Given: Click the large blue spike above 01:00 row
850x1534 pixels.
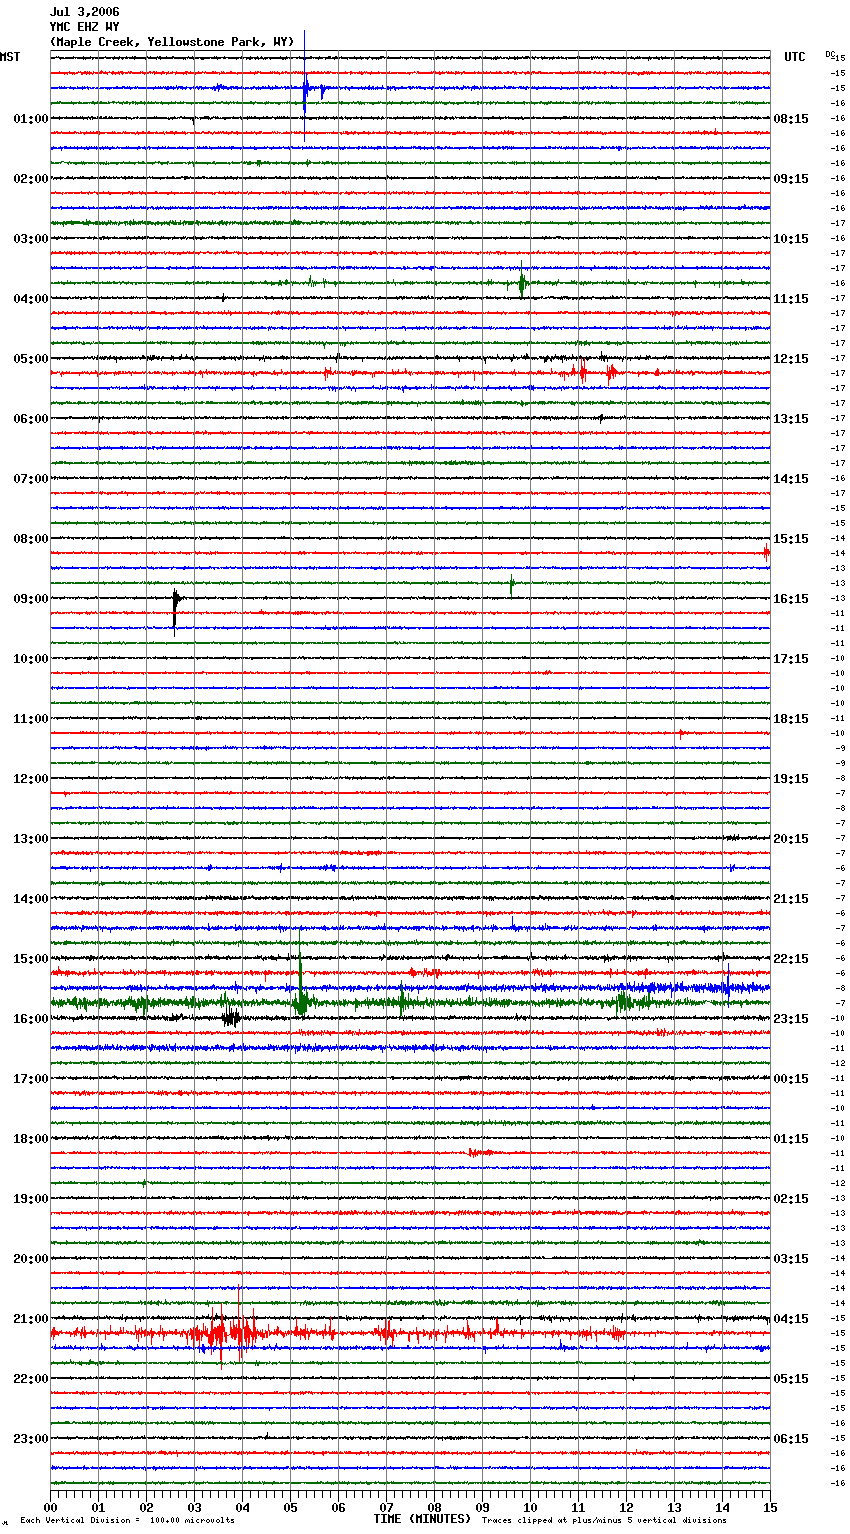Looking at the screenshot, I should 305,88.
